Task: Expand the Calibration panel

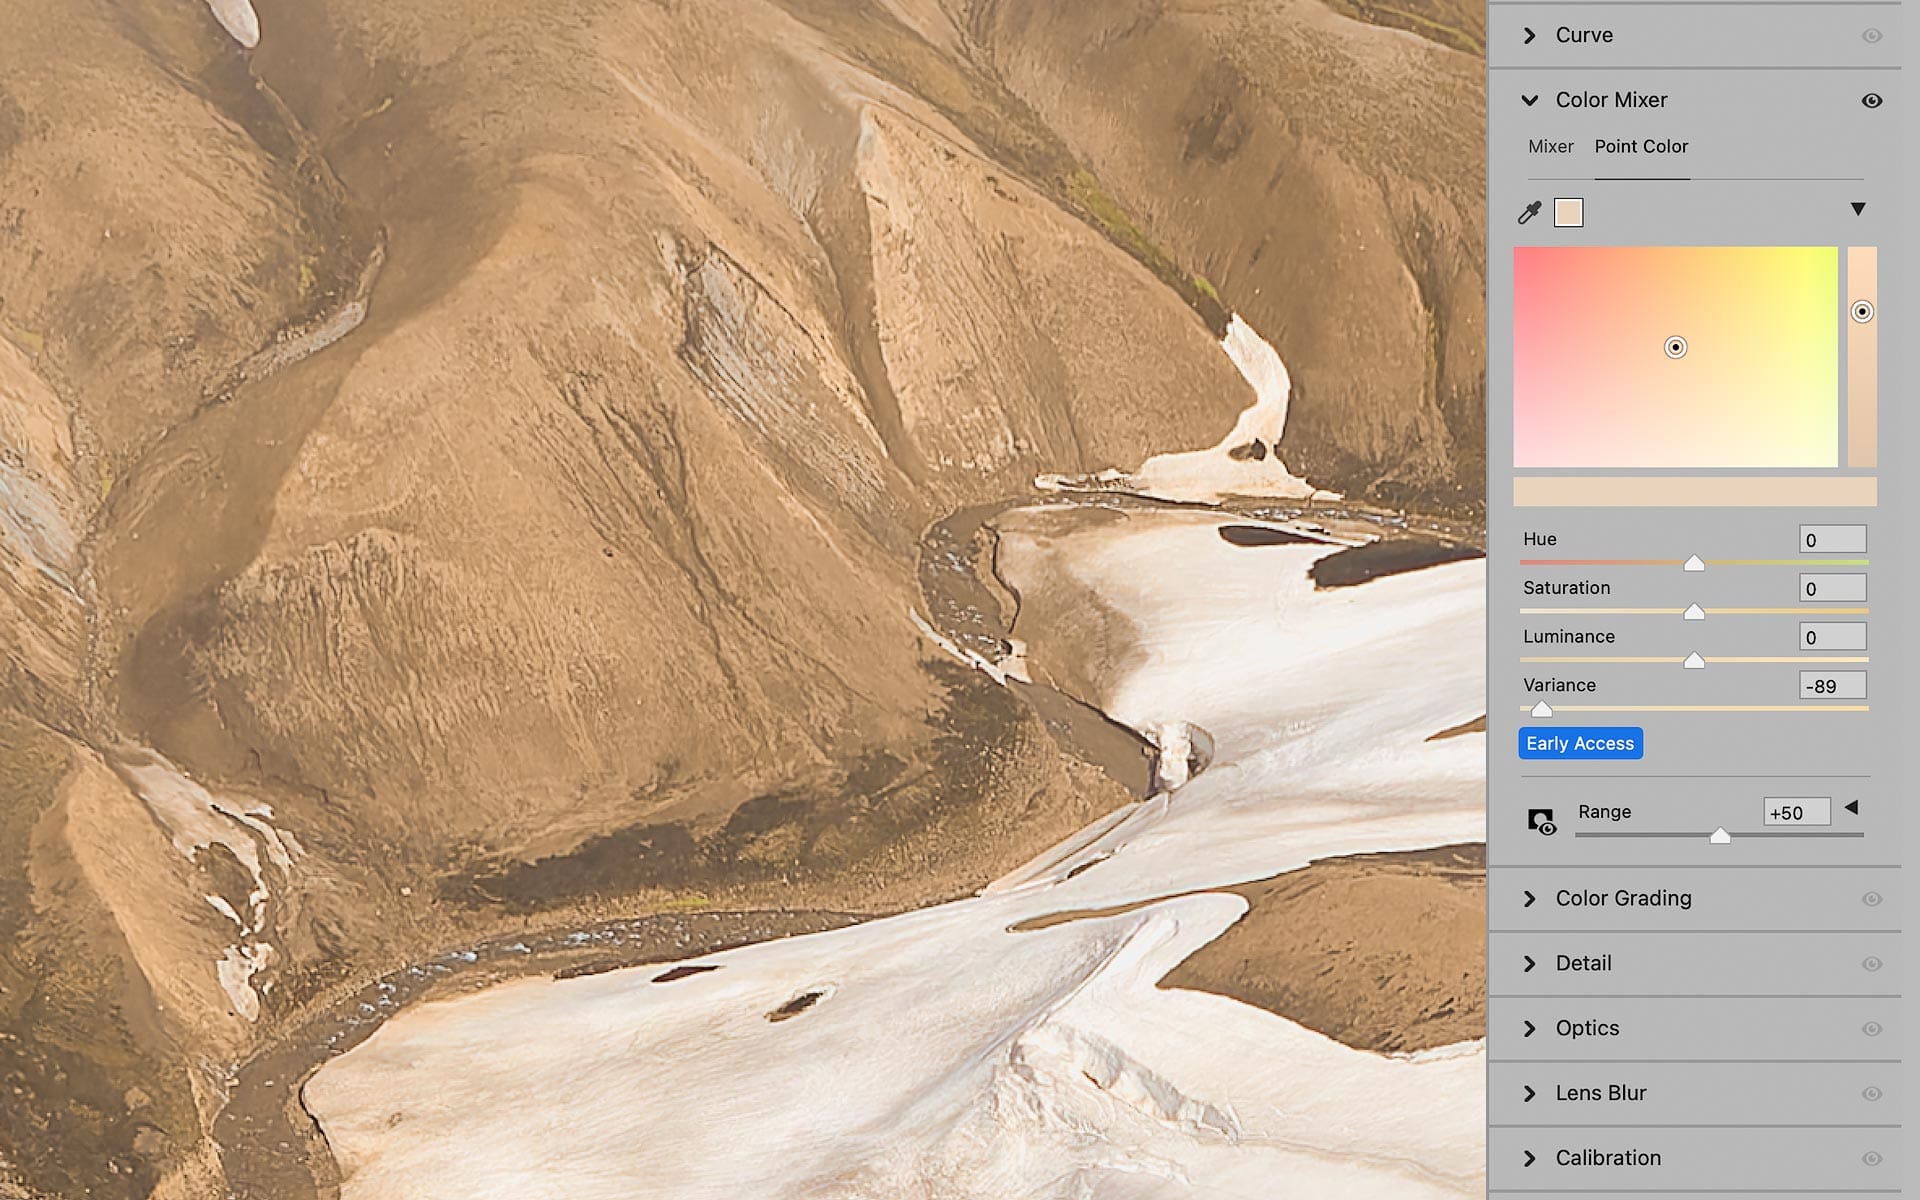Action: pos(1530,1158)
